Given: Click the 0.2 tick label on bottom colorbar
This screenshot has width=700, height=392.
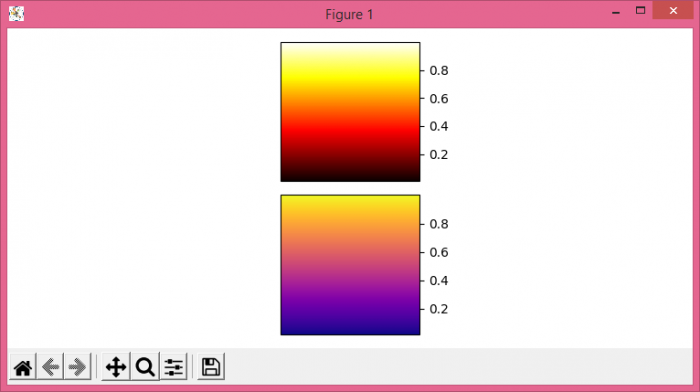Looking at the screenshot, I should tap(439, 309).
